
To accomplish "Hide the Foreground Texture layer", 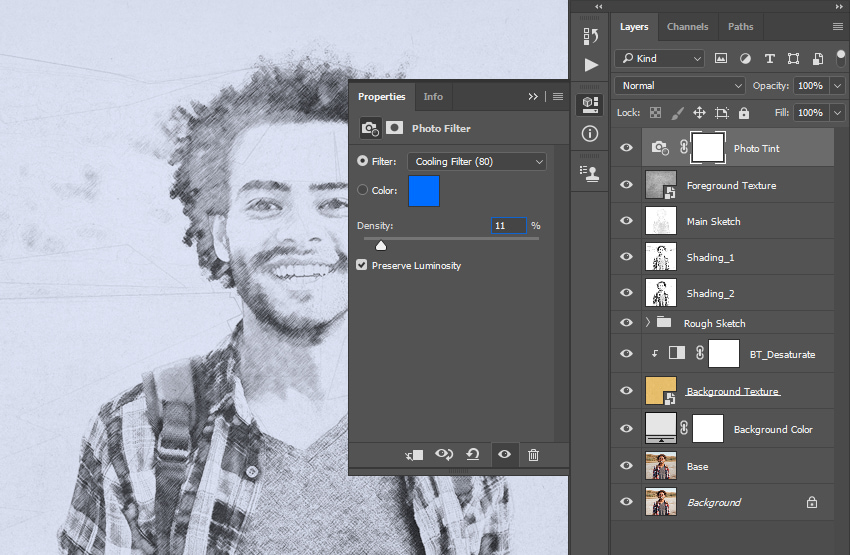I will coord(626,185).
